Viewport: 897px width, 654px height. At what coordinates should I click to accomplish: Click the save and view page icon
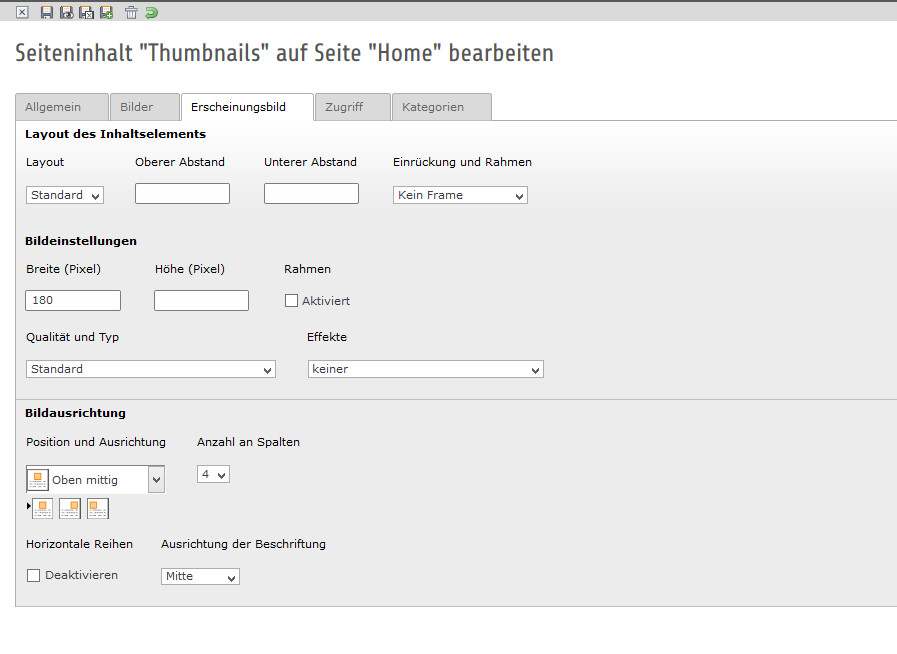67,12
